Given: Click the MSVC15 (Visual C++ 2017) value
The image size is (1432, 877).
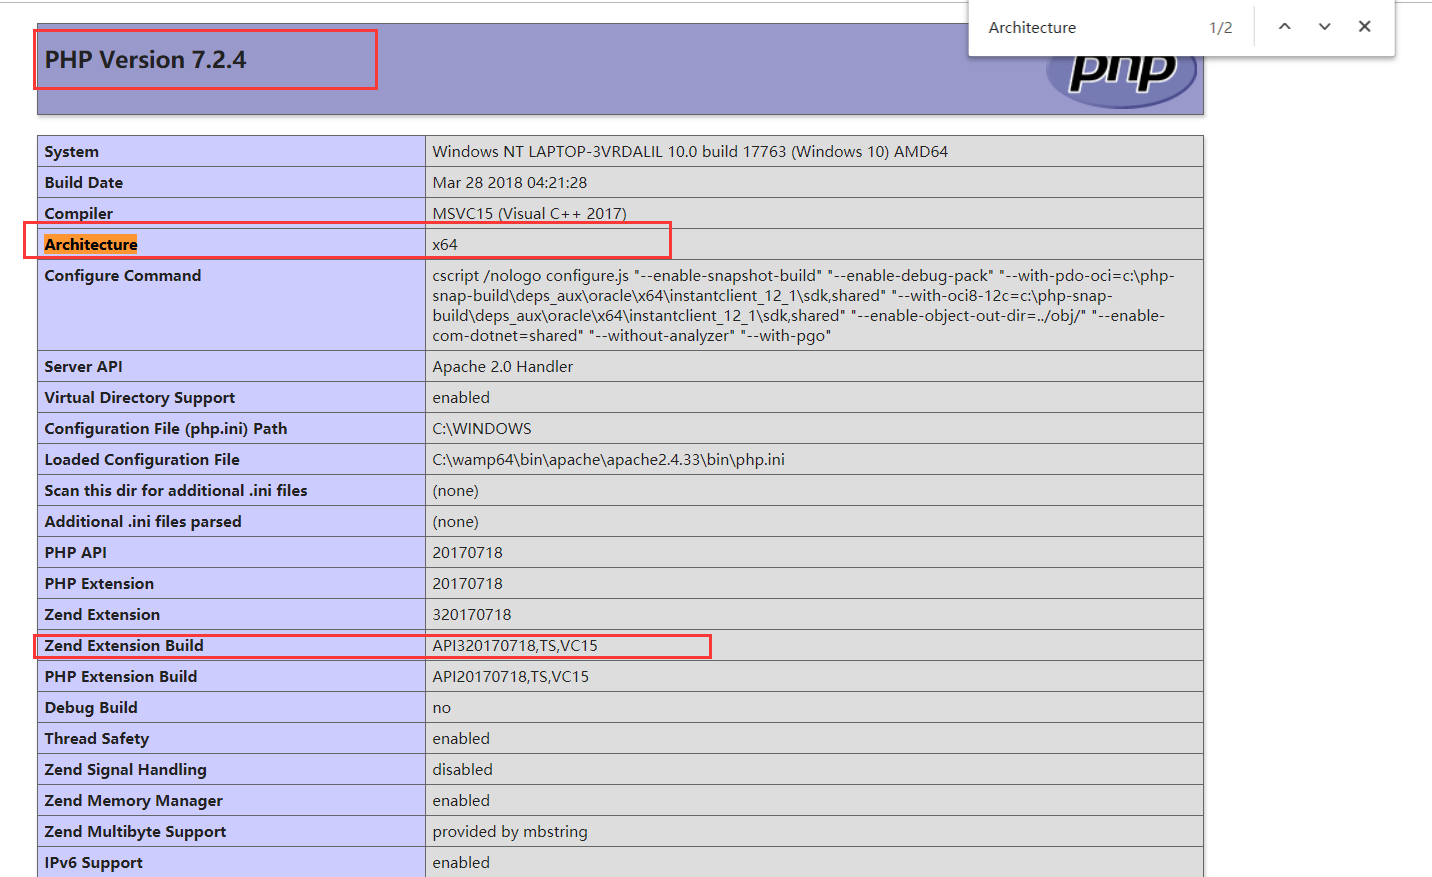Looking at the screenshot, I should click(530, 214).
